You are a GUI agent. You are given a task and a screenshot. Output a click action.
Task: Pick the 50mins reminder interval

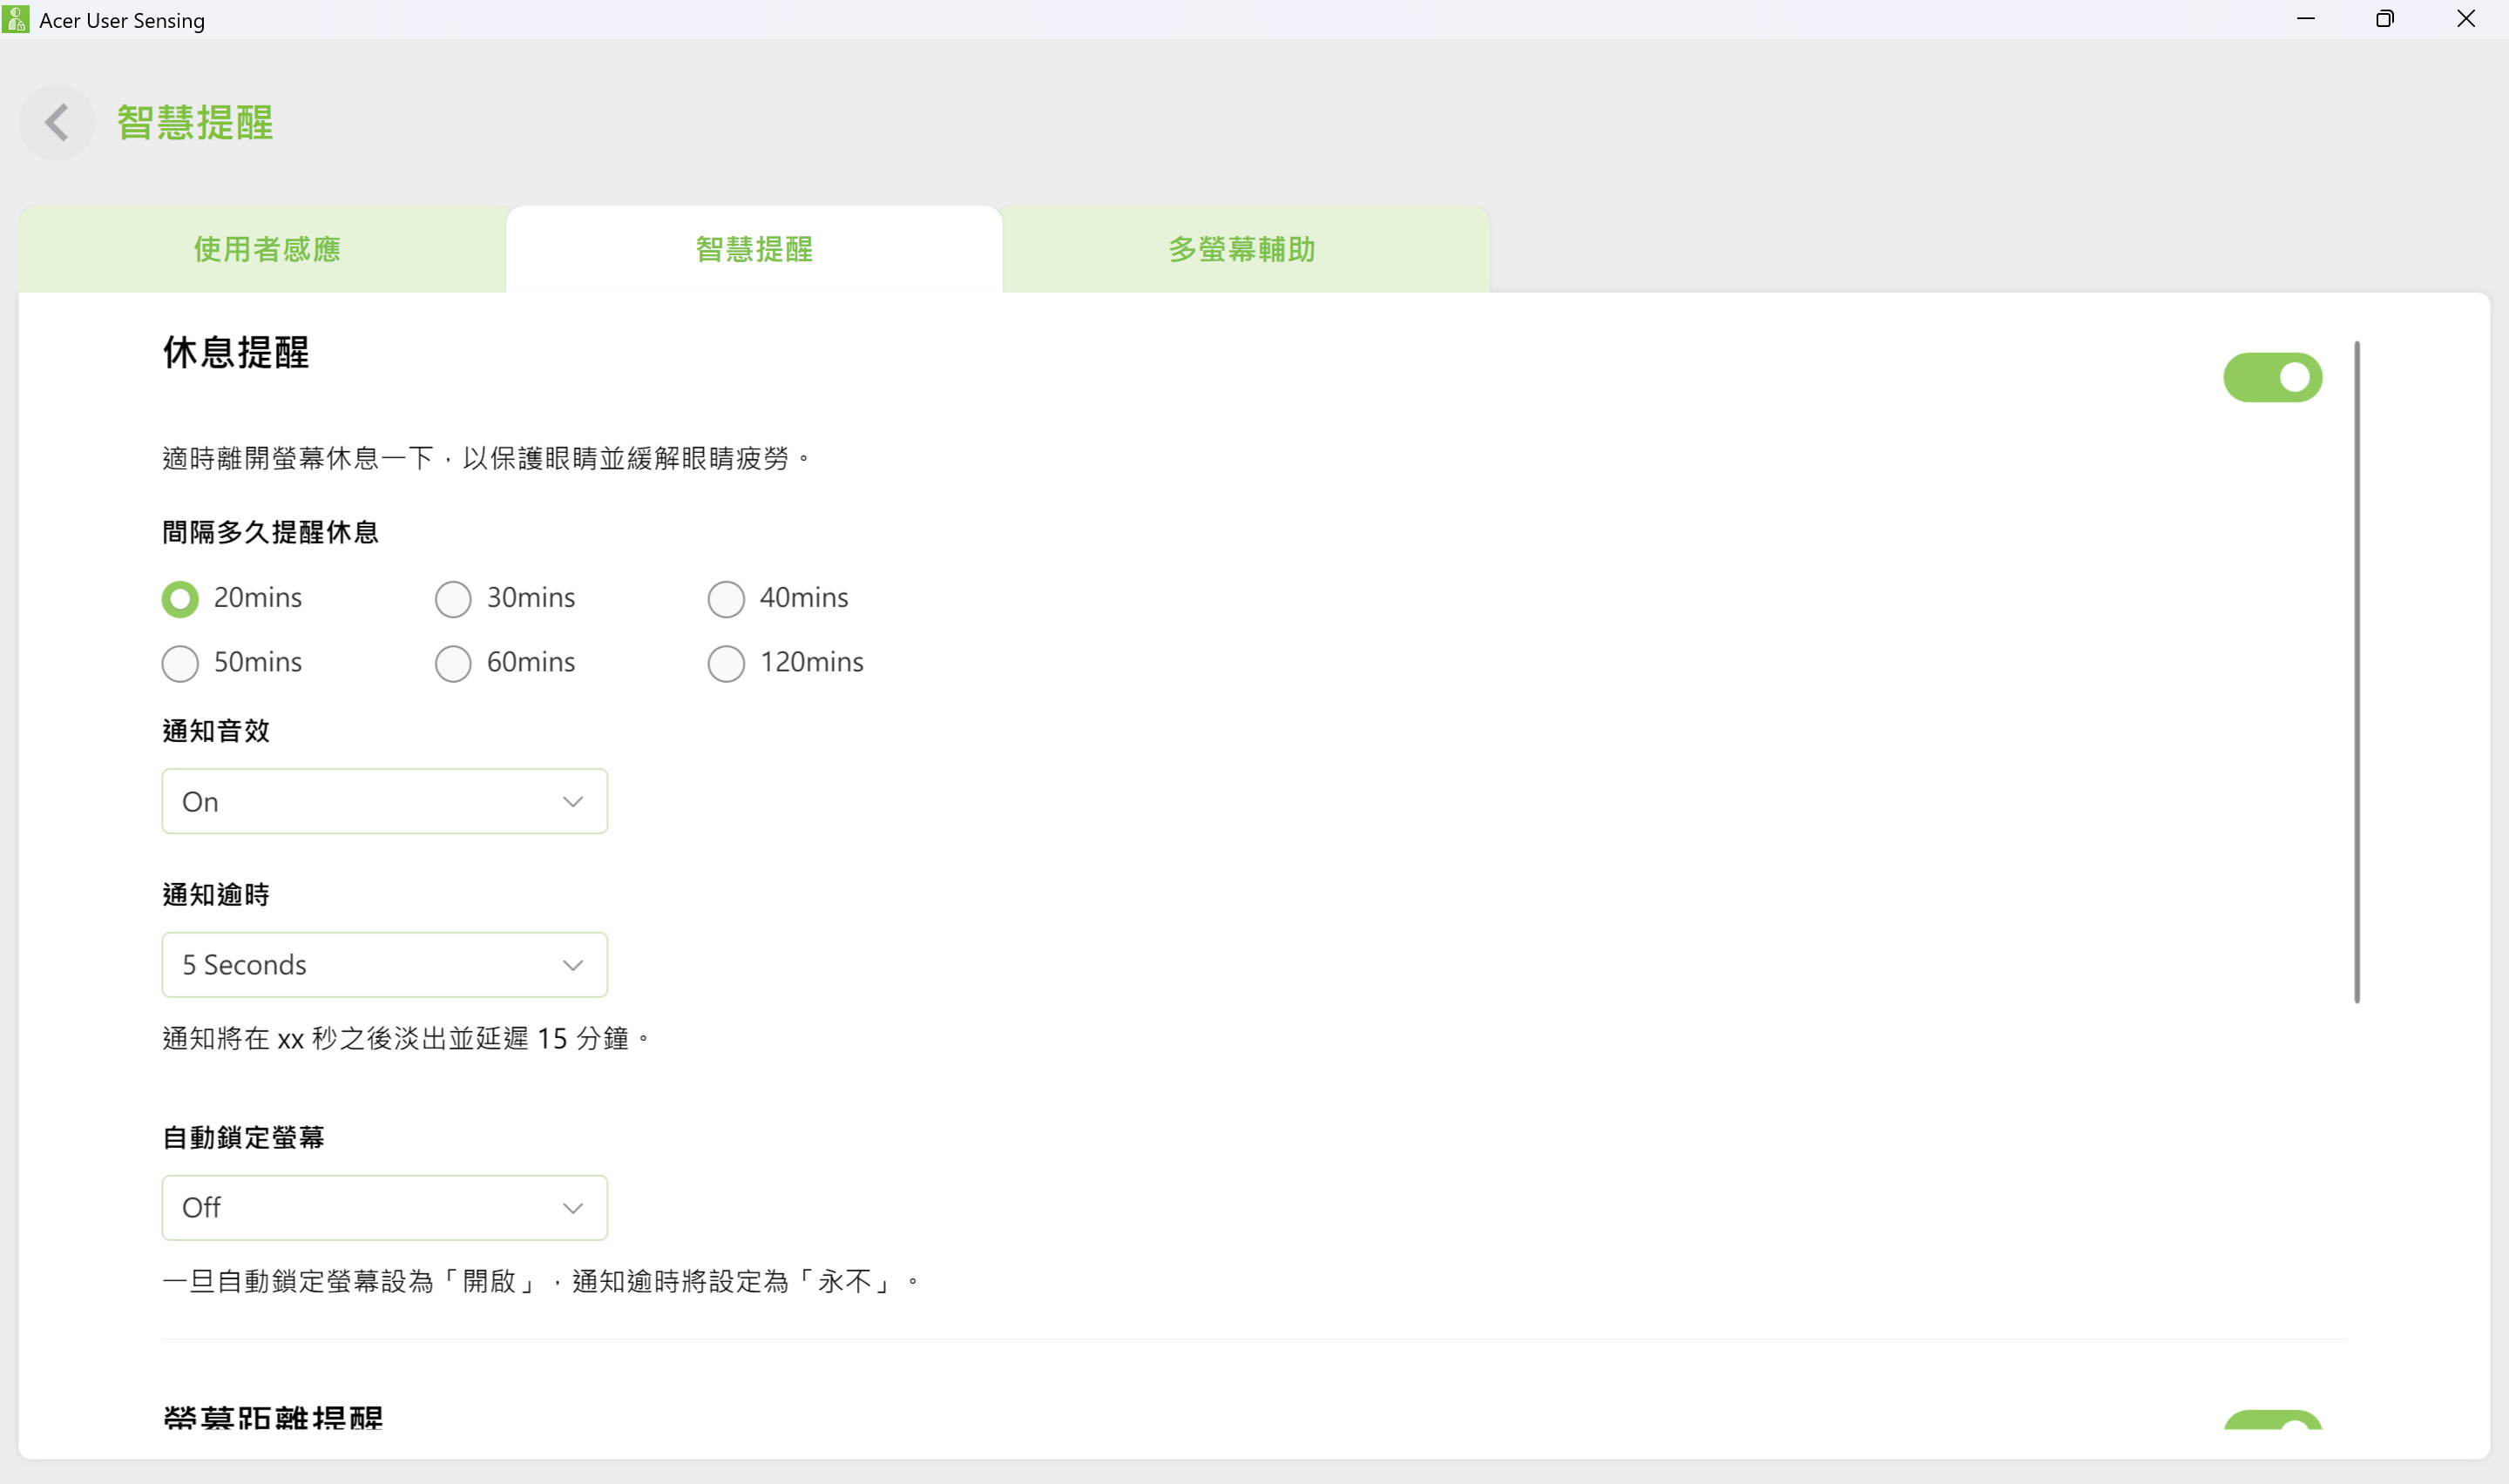click(180, 663)
